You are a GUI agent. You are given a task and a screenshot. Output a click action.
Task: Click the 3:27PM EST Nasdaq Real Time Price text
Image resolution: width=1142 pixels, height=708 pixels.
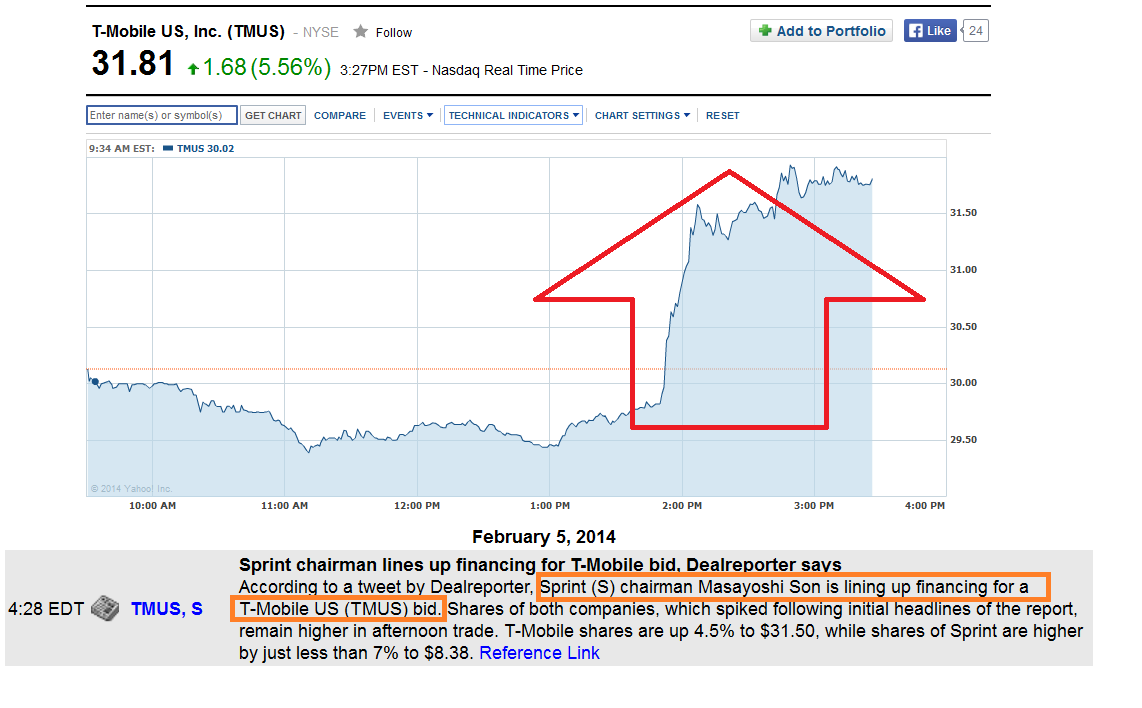[x=461, y=70]
